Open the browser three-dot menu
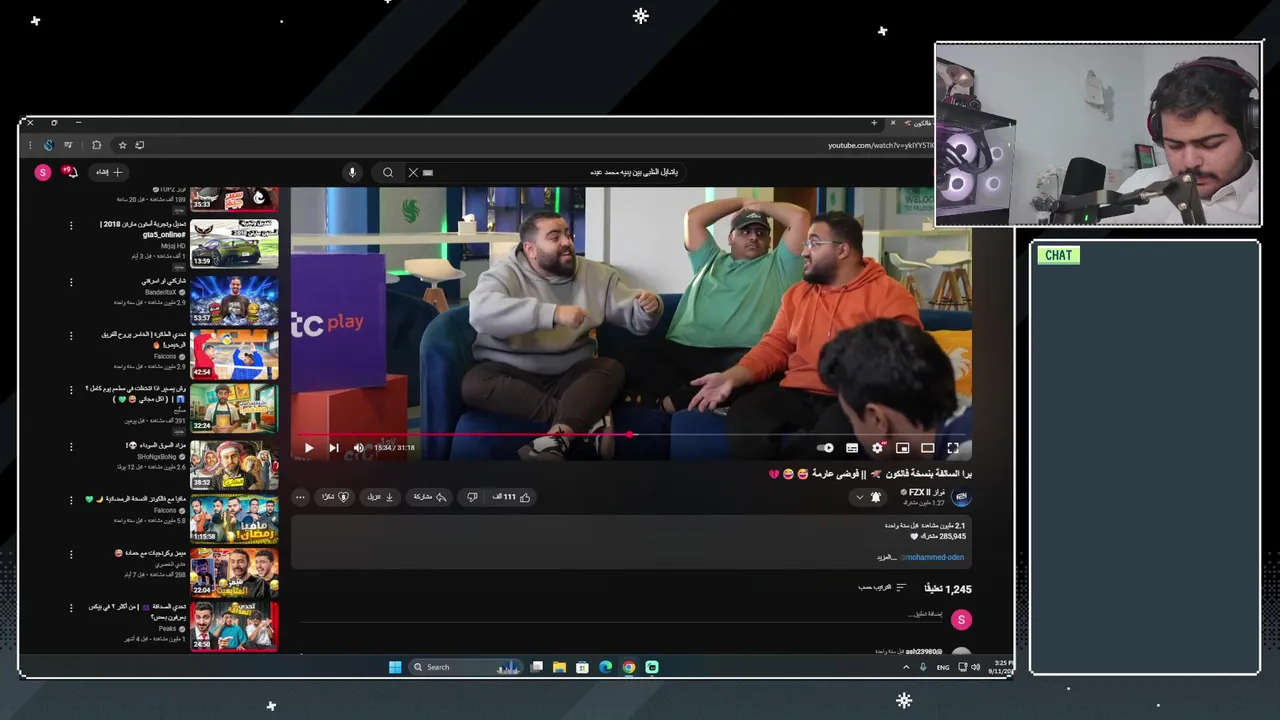This screenshot has width=1280, height=720. pyautogui.click(x=30, y=145)
